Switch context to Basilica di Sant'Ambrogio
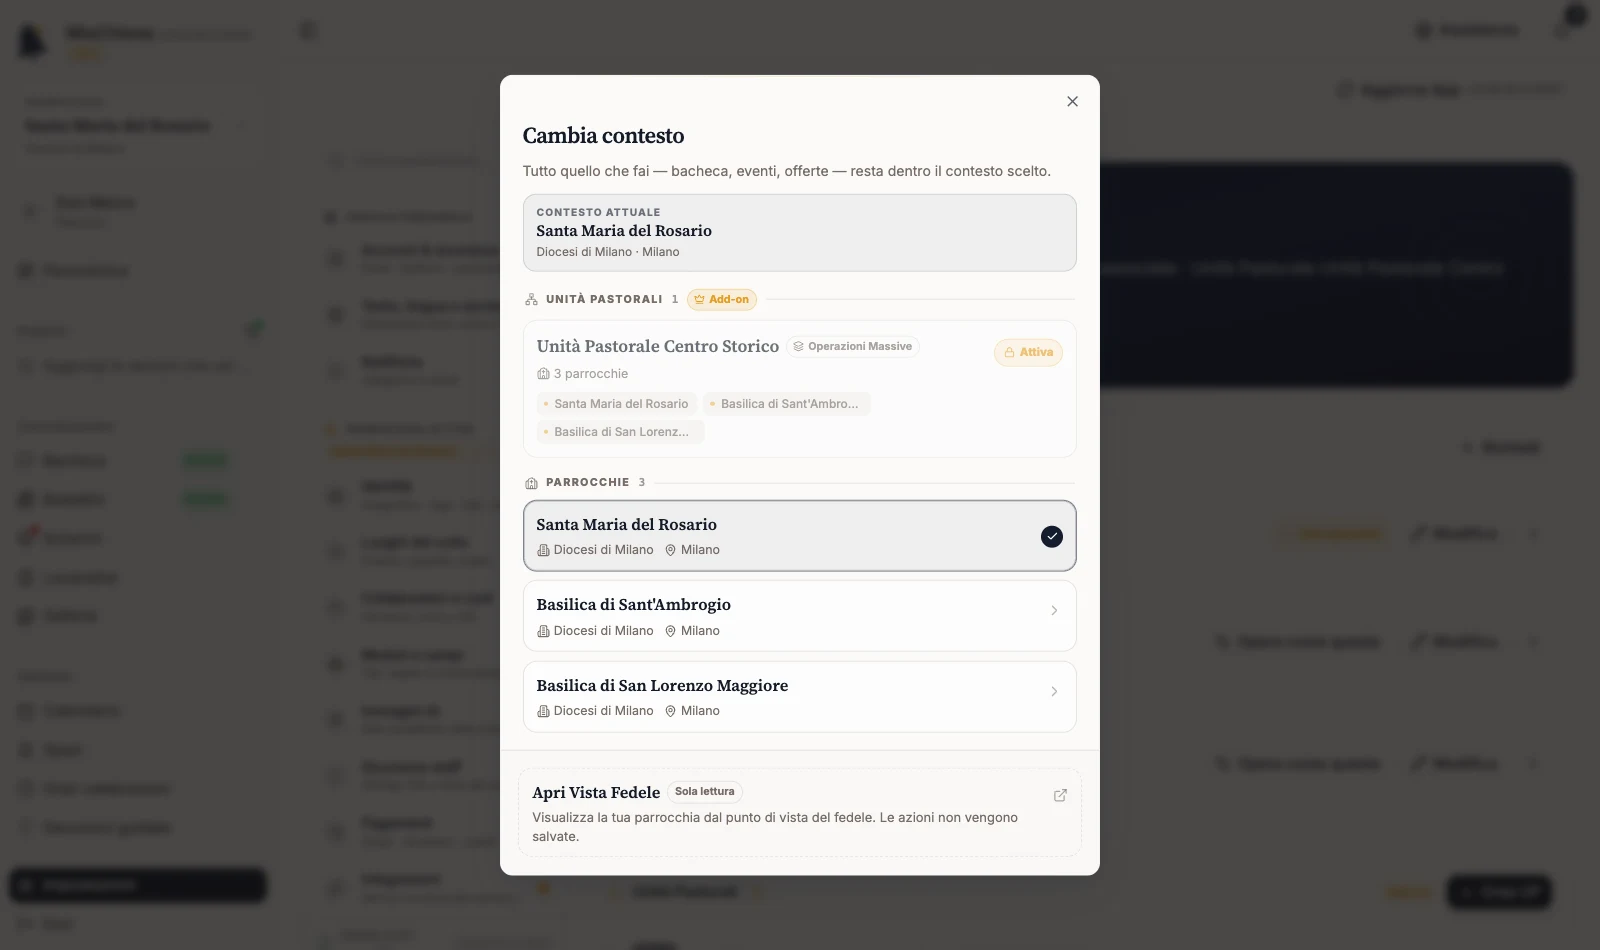The image size is (1600, 950). (x=800, y=616)
